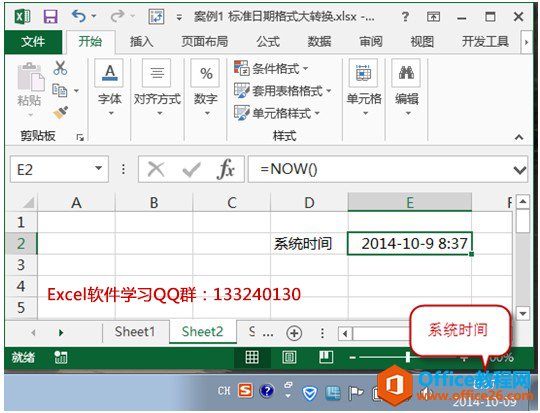Redo the last undone action
540x413 pixels.
coord(118,16)
